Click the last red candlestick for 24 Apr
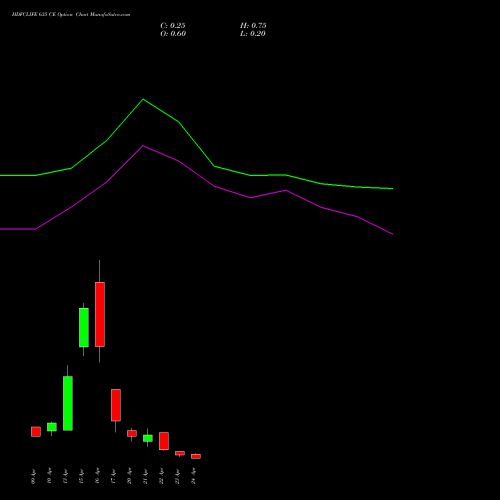Screen dimensions: 500x500 tap(196, 456)
